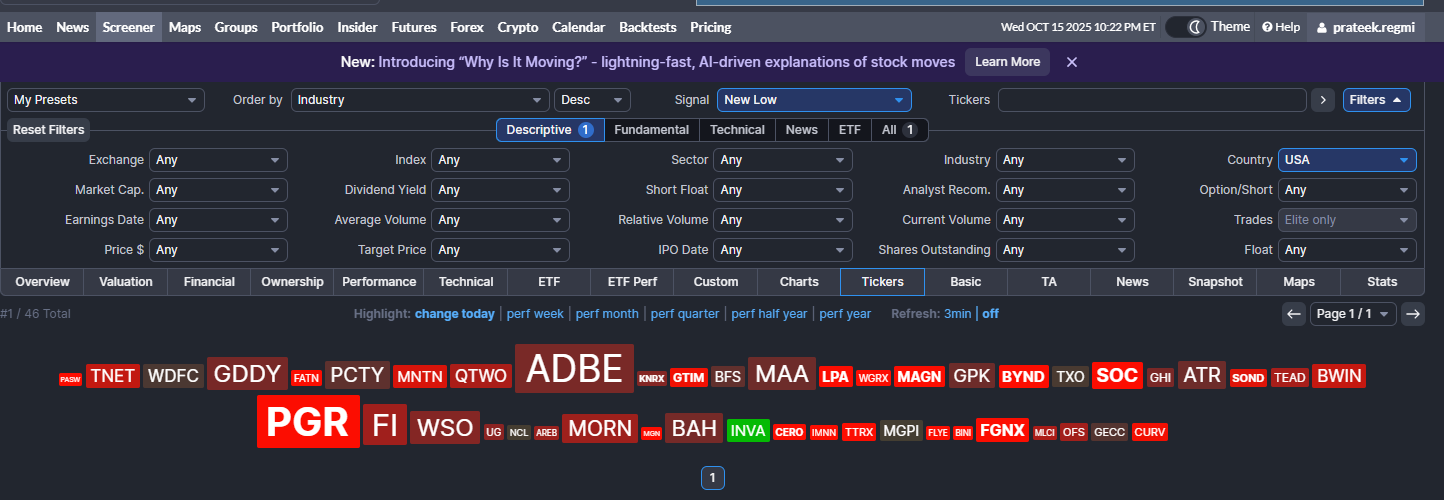Open the Market Cap. filter dropdown
1444x500 pixels.
pos(218,190)
